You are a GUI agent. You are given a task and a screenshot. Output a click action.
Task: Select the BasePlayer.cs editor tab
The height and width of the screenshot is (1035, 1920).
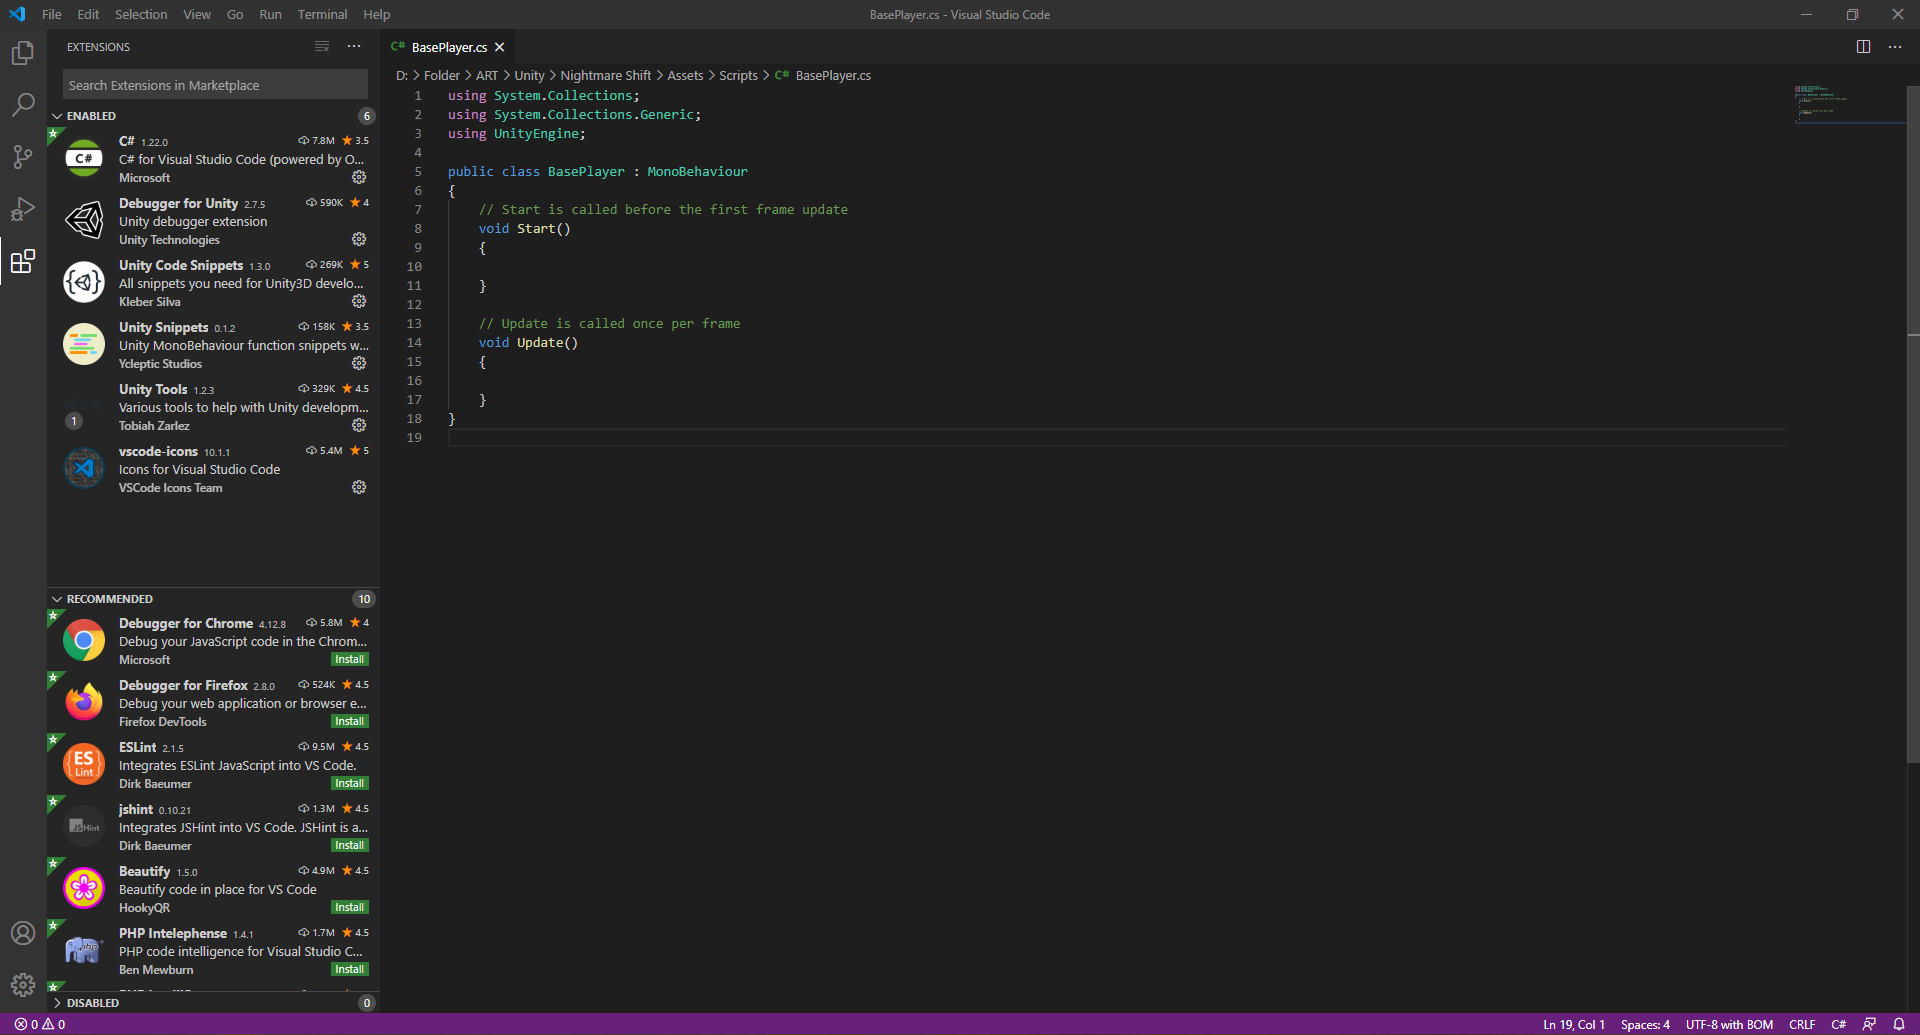coord(449,47)
